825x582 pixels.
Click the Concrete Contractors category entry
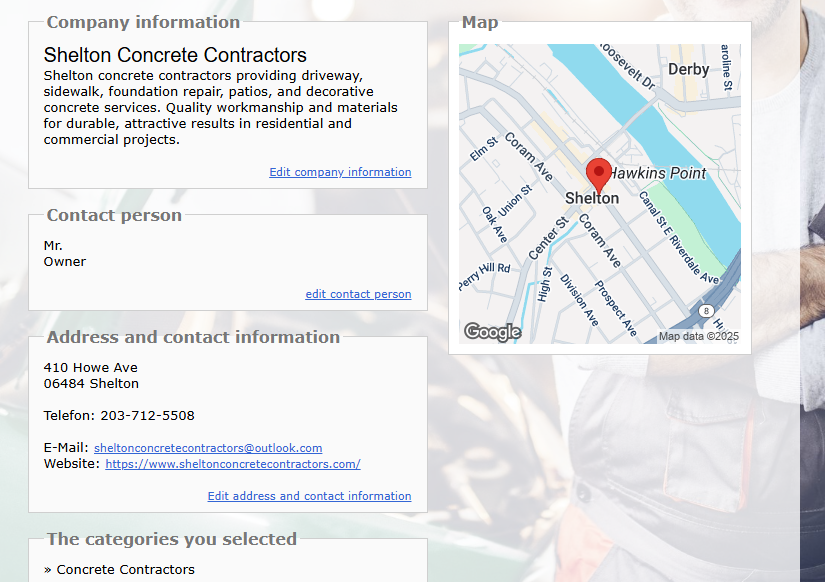[x=125, y=569]
